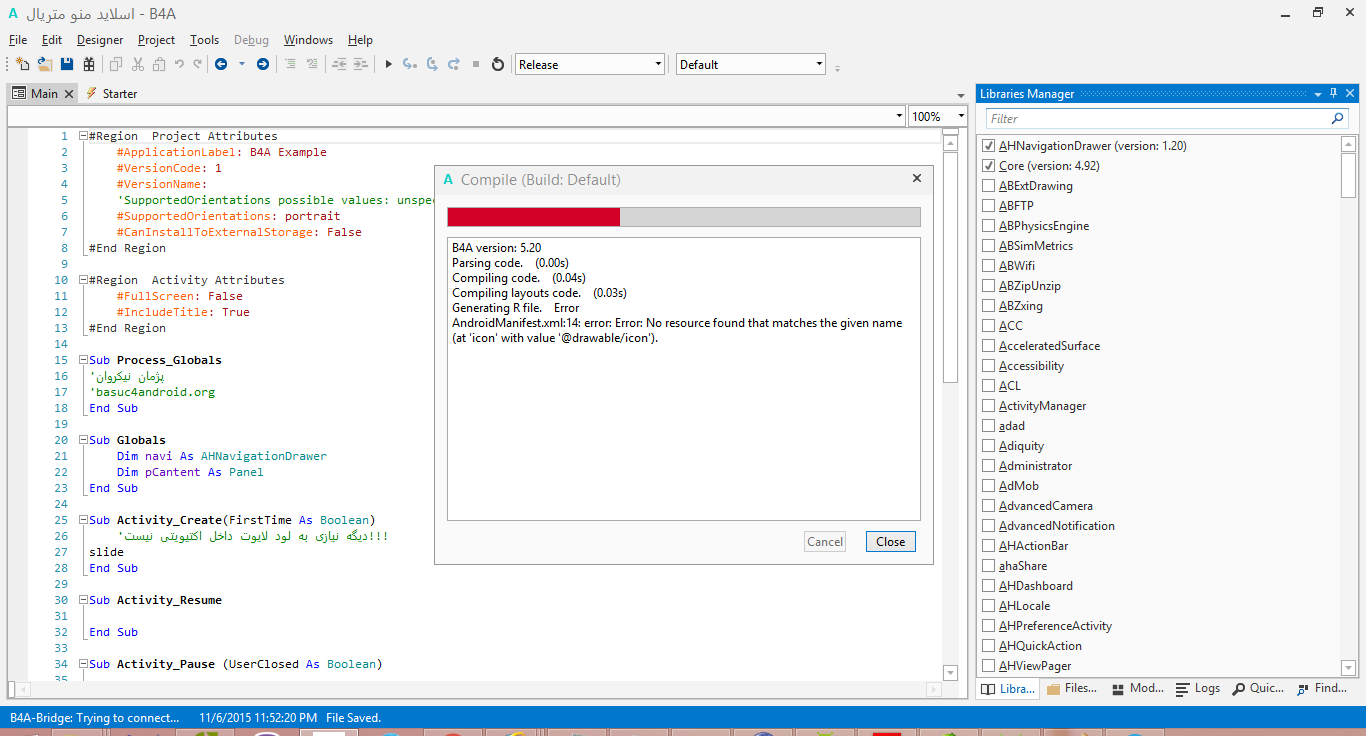Click the search icon in Libraries filter
This screenshot has height=736, width=1366.
1337,118
